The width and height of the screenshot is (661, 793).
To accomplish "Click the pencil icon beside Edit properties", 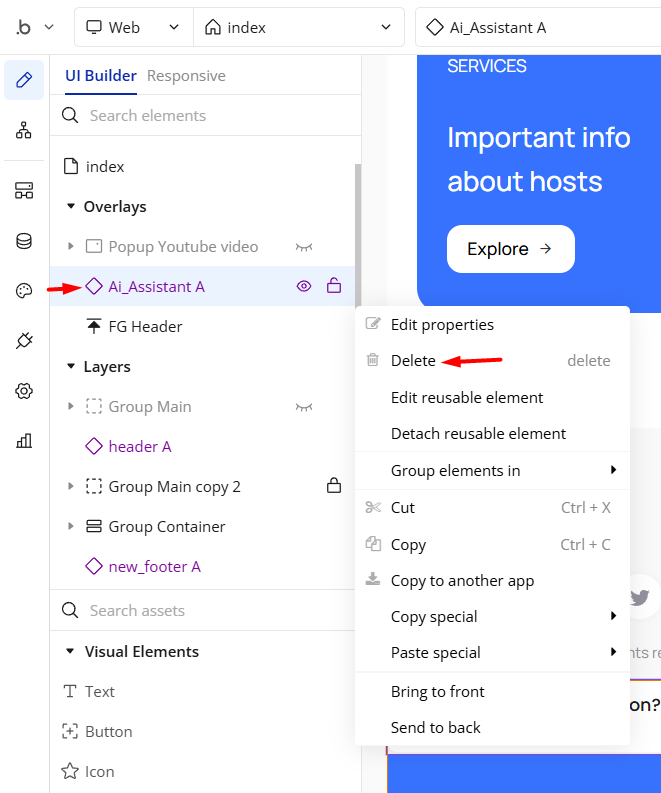I will pyautogui.click(x=373, y=324).
